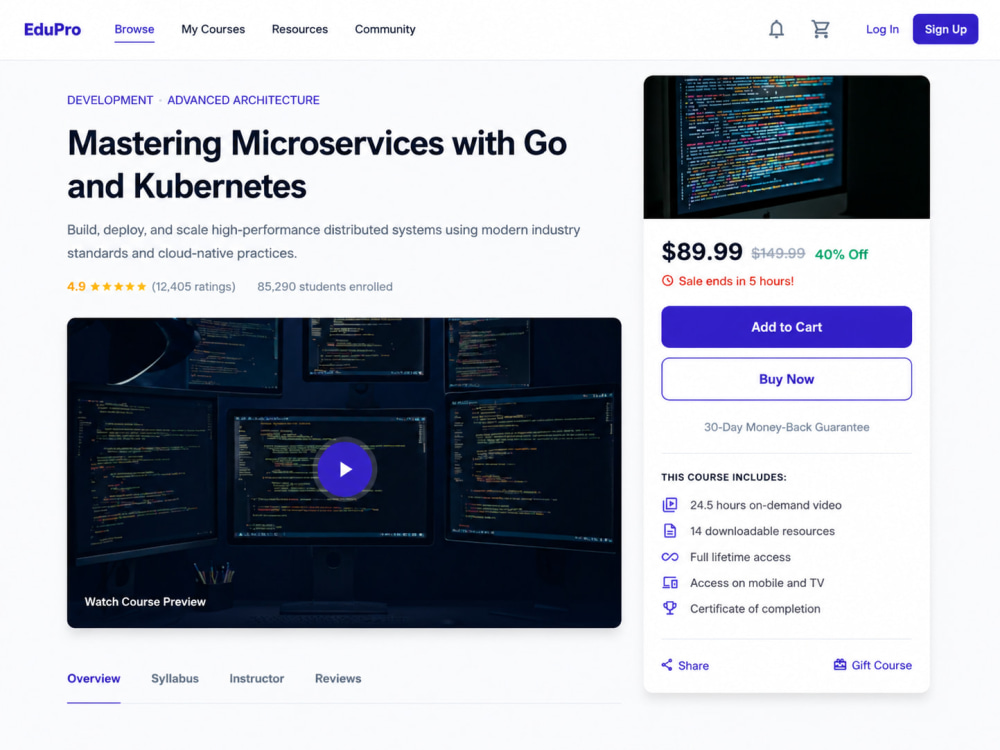Click the sale clock icon
Viewport: 1000px width, 750px height.
[x=667, y=281]
